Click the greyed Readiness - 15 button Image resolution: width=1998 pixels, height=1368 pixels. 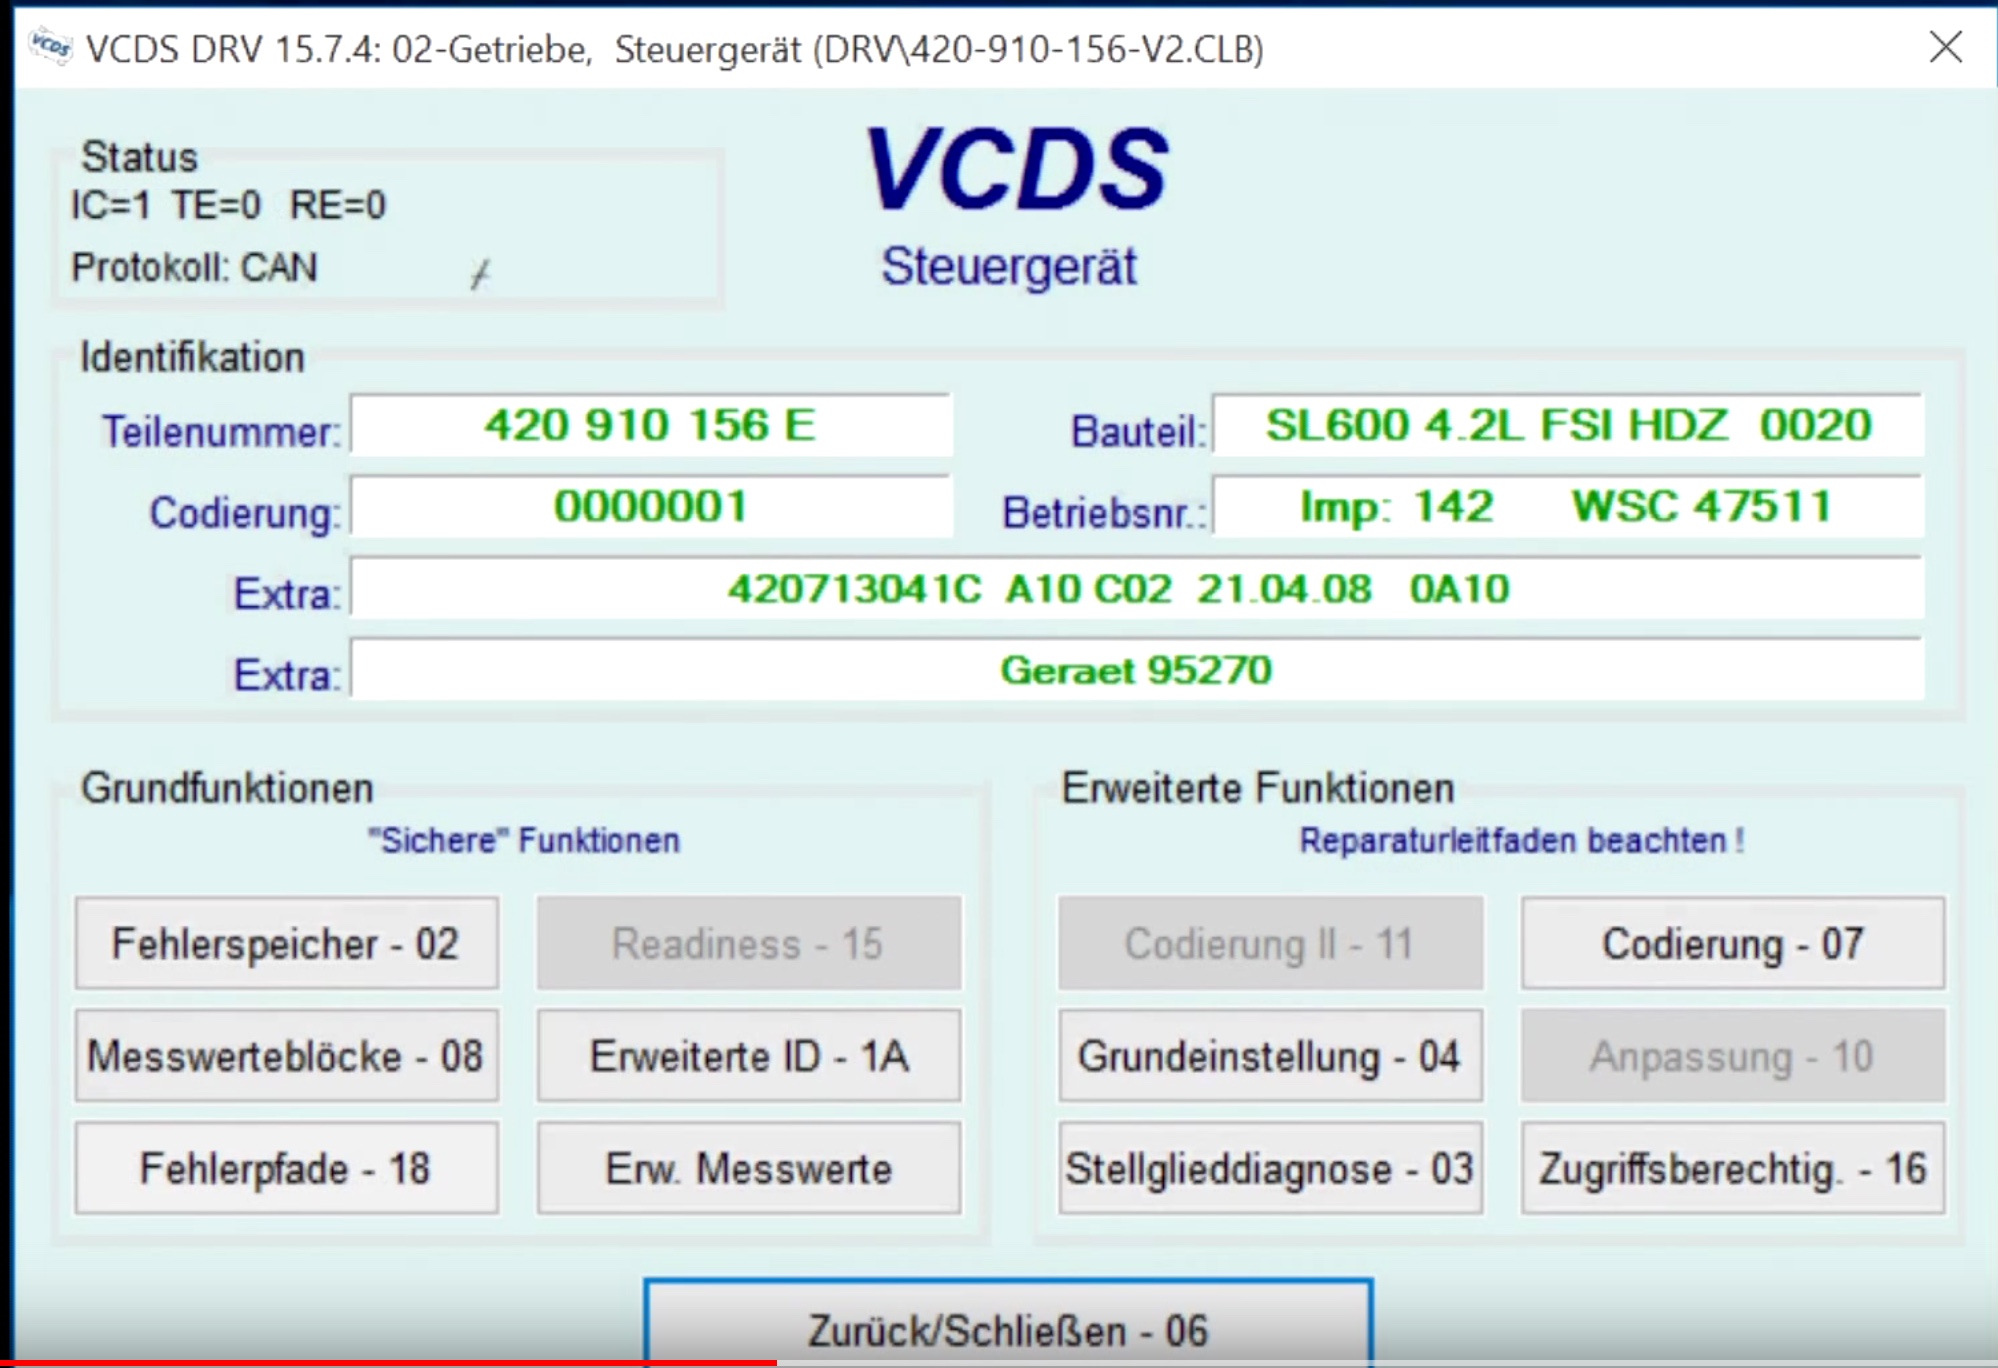pos(749,943)
